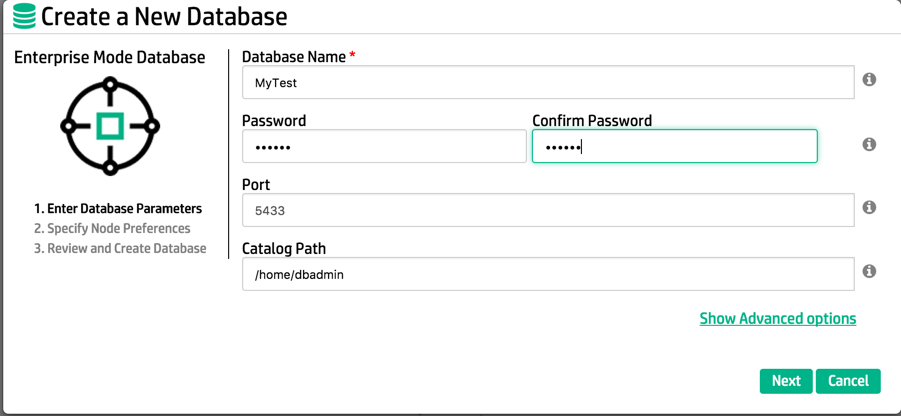
Task: Expand Show Advanced options
Action: [777, 319]
